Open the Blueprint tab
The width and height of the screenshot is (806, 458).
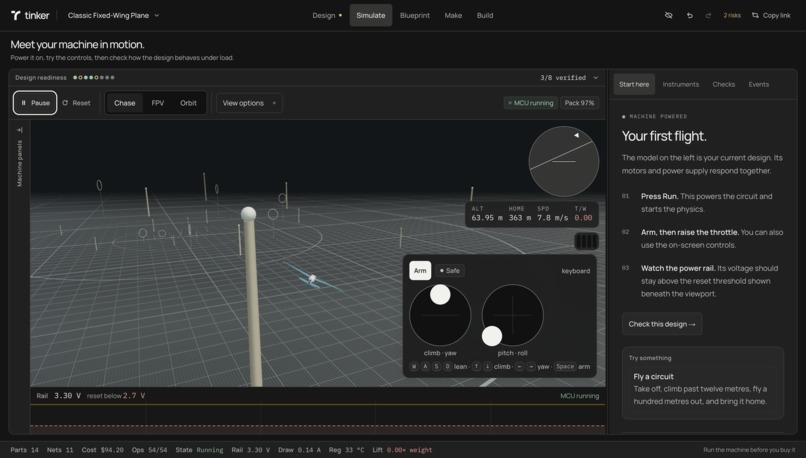click(x=415, y=15)
